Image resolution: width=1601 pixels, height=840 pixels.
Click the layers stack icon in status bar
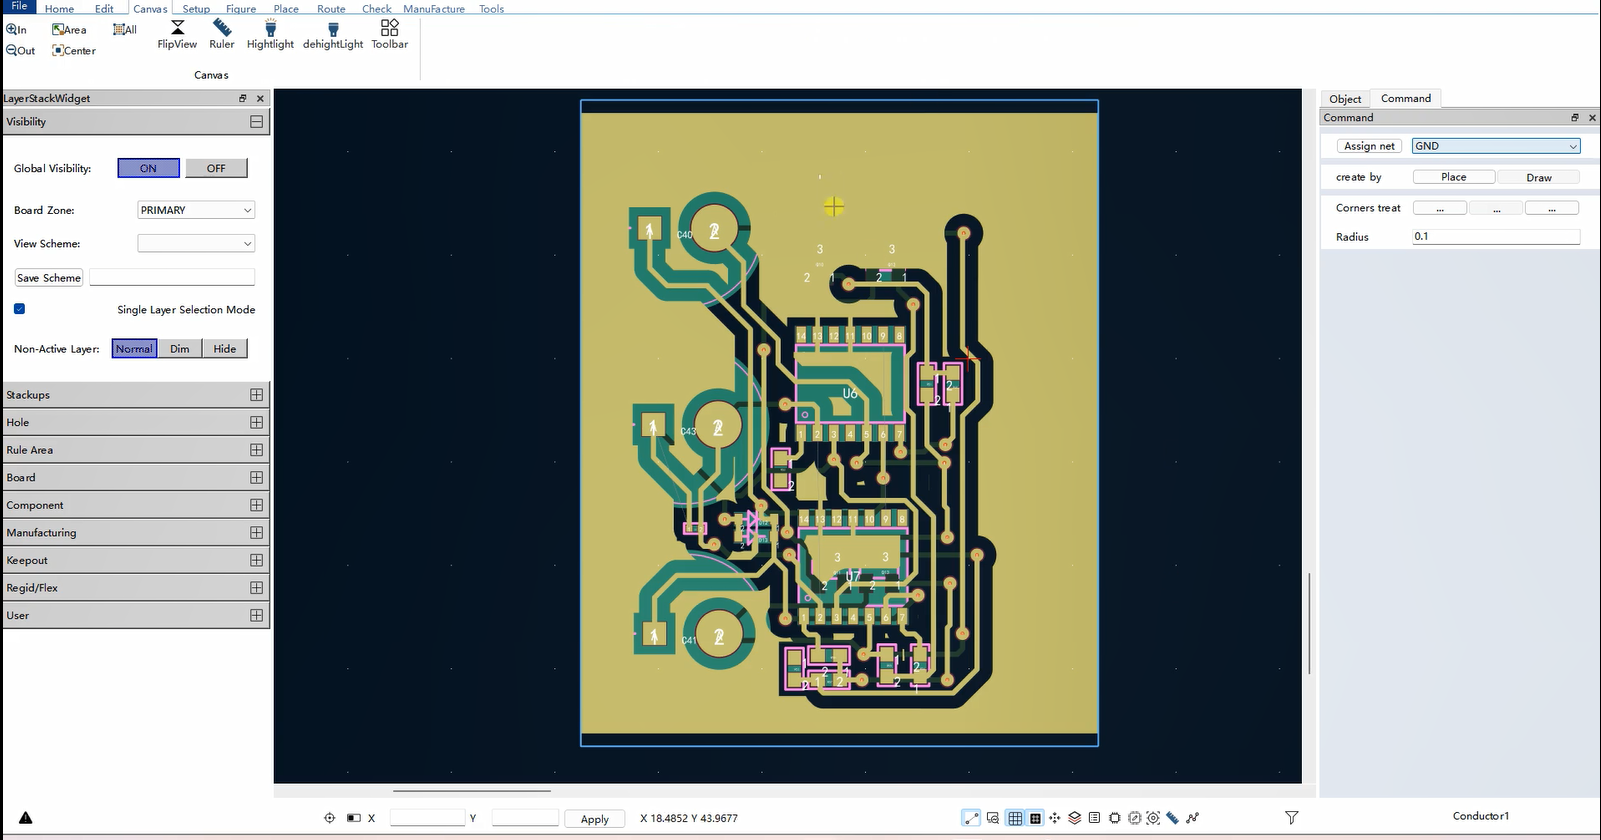point(1074,818)
